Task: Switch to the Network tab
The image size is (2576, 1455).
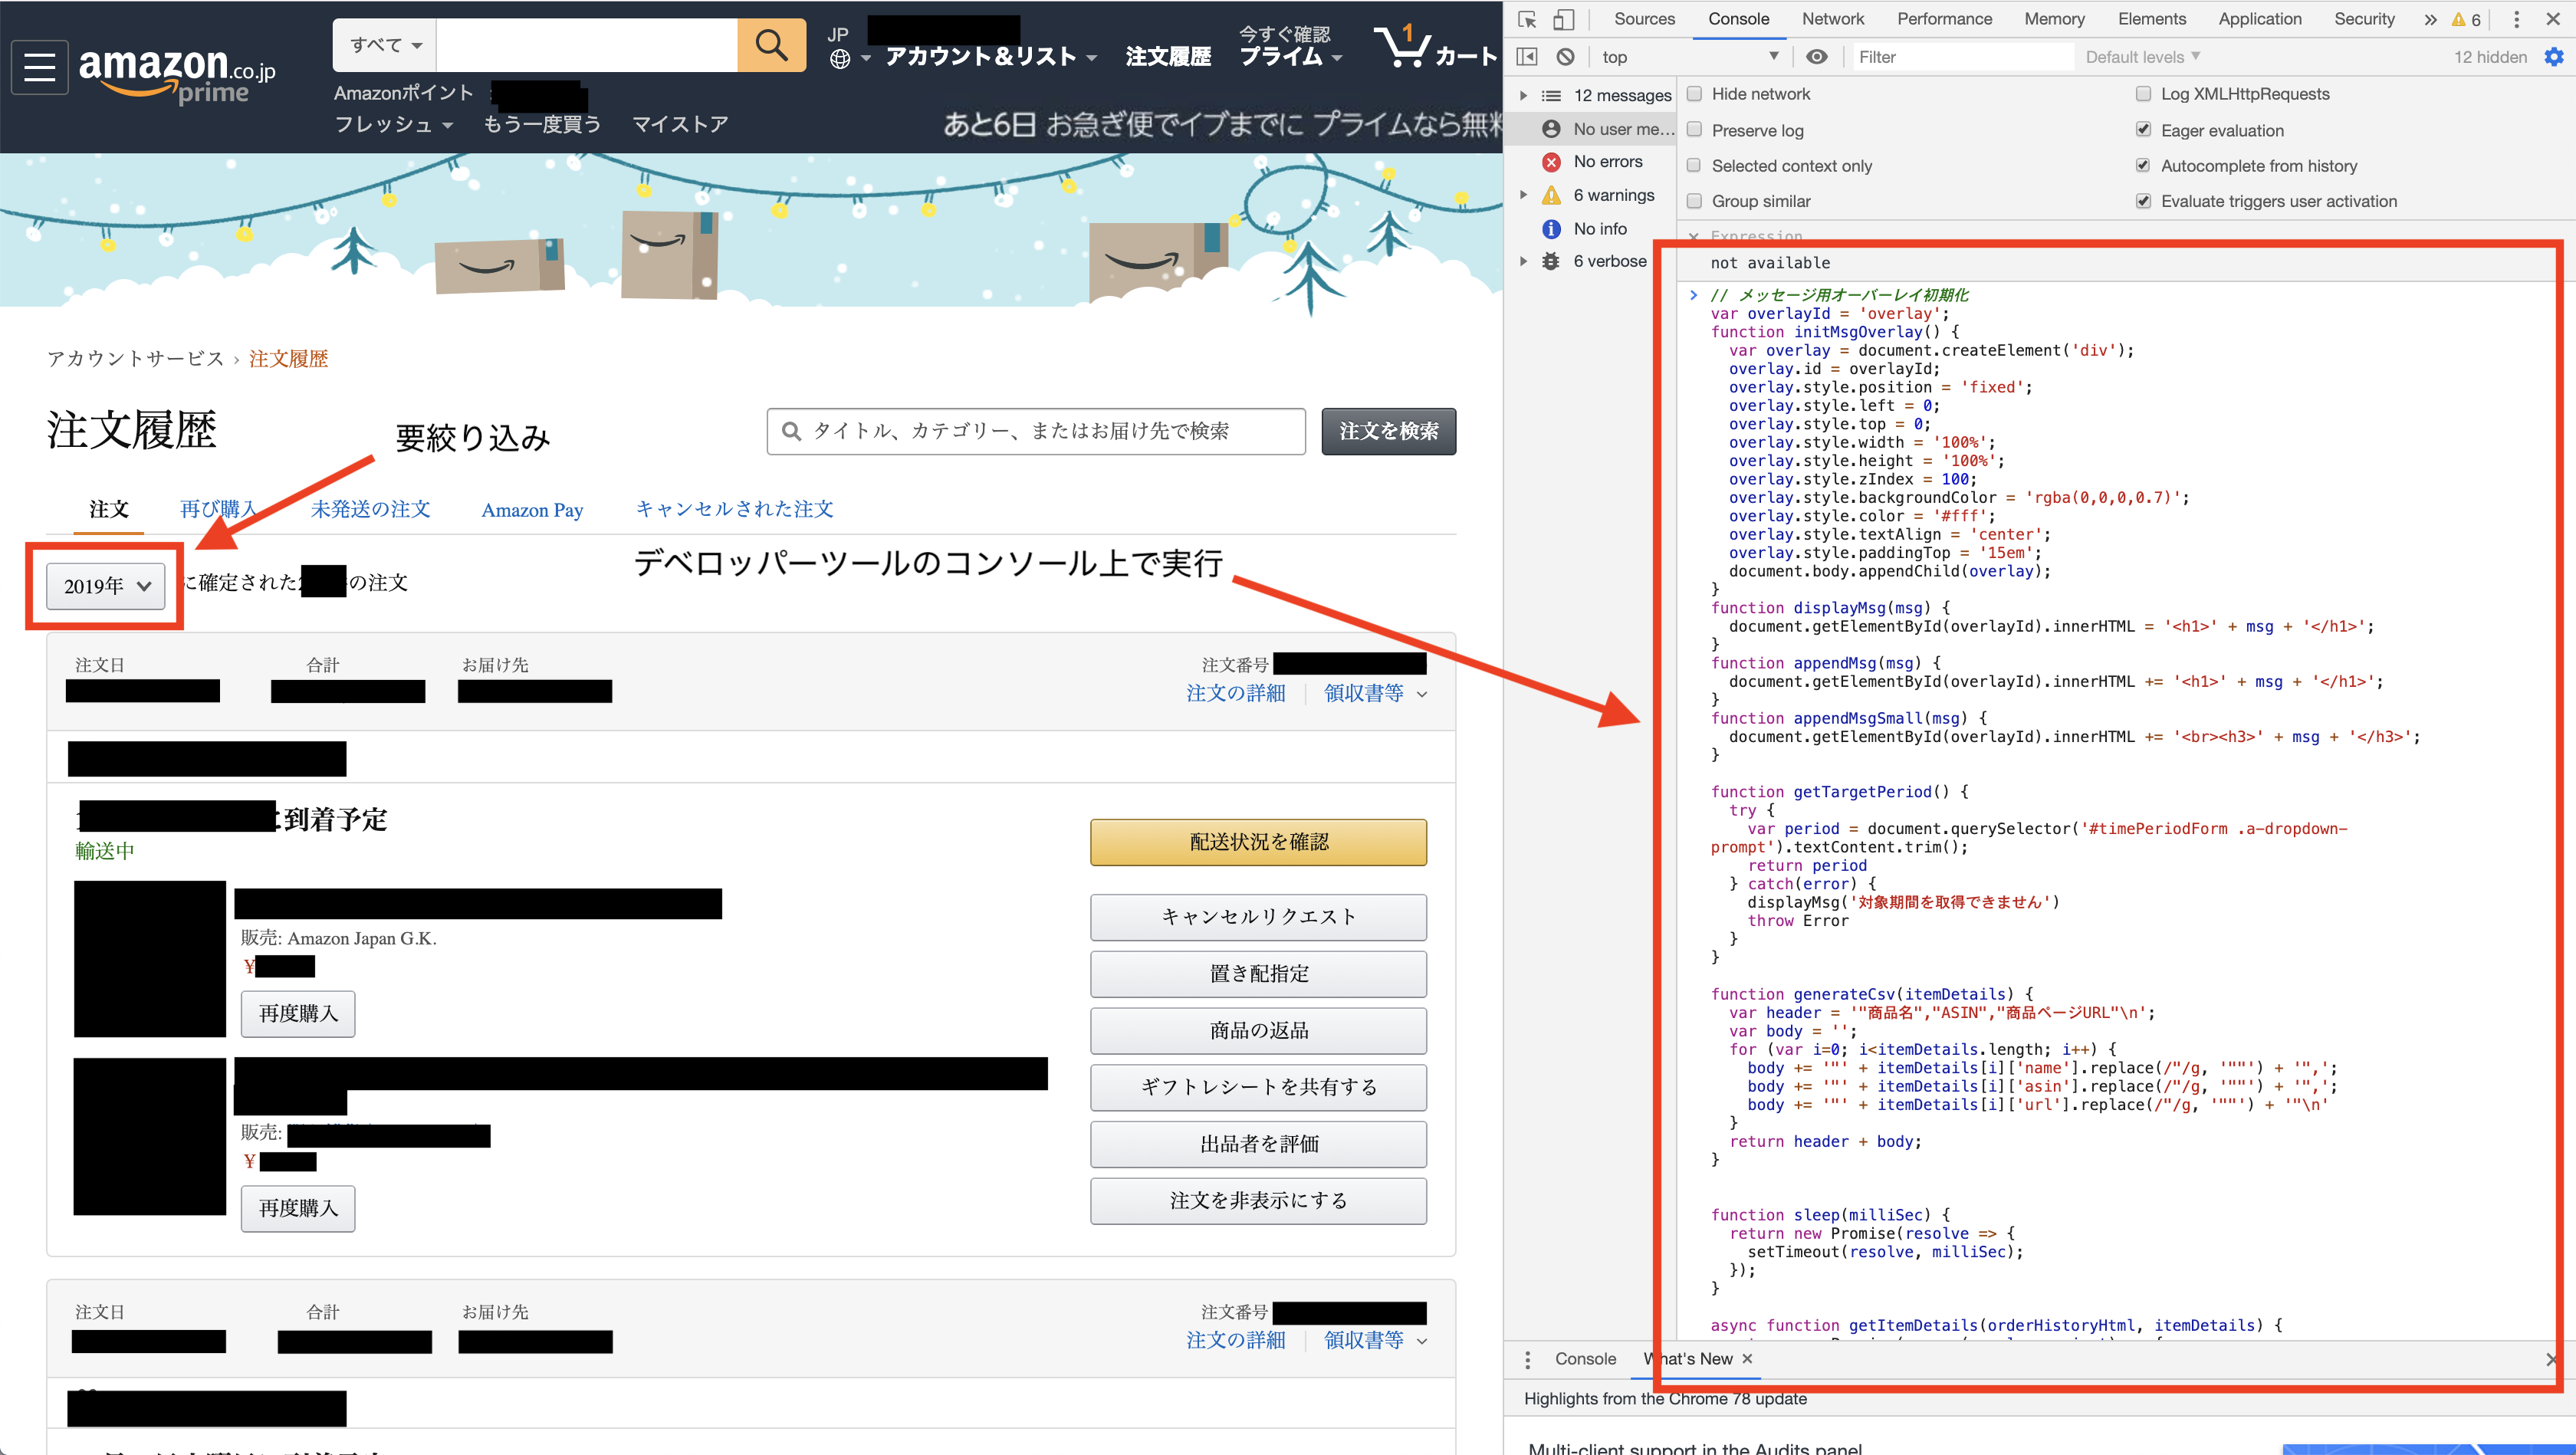Action: [1833, 19]
